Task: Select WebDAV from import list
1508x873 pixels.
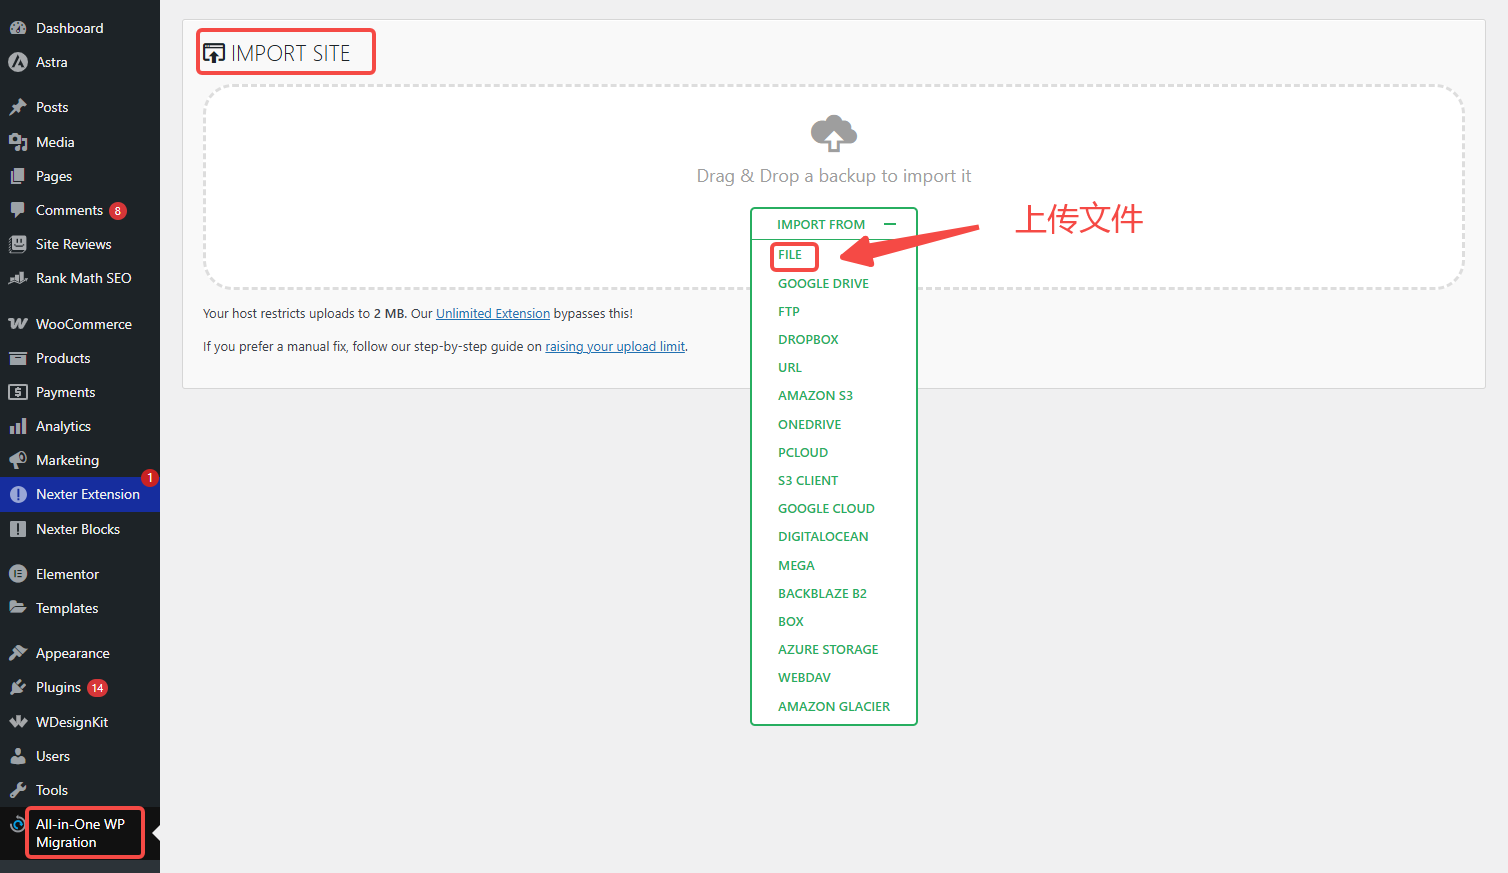Action: click(804, 678)
